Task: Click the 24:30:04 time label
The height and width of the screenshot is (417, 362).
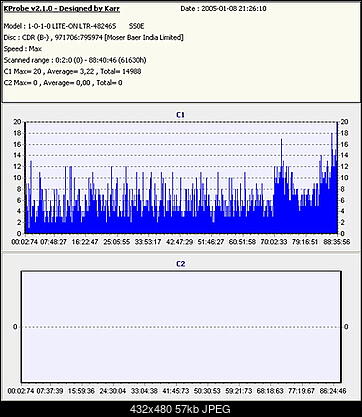Action: tap(113, 391)
